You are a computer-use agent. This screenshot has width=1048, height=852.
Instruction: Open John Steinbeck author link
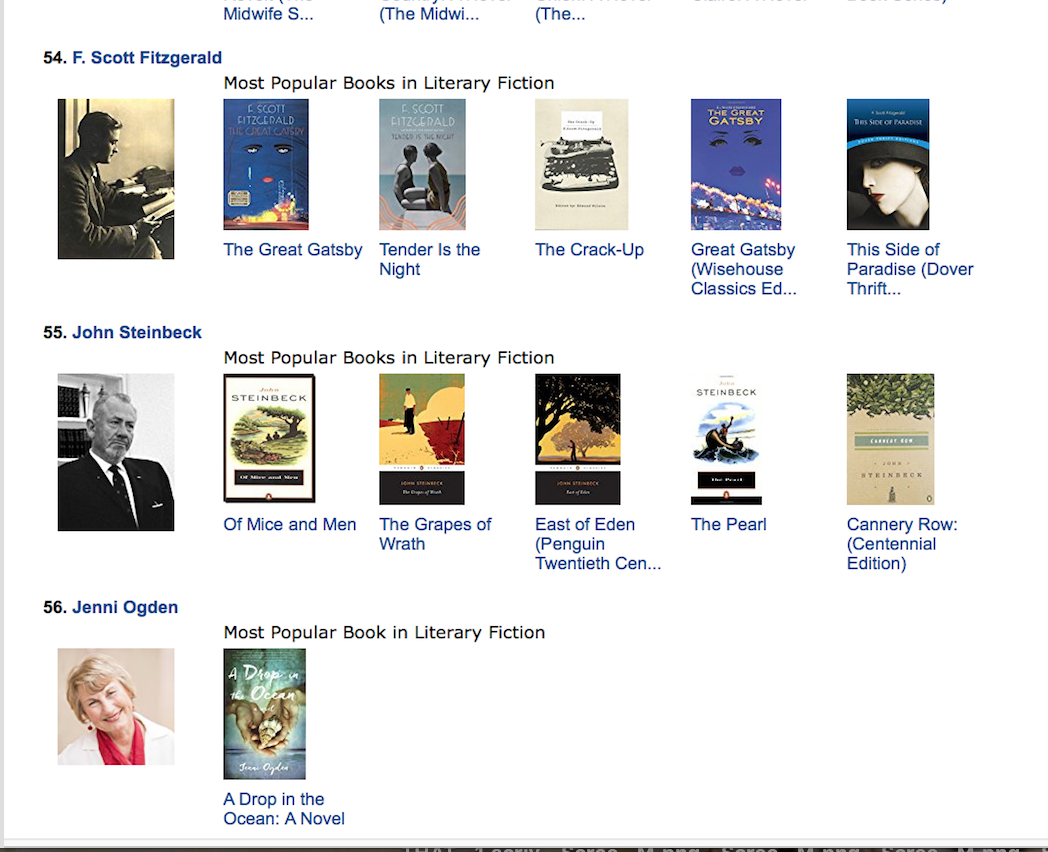click(x=137, y=333)
